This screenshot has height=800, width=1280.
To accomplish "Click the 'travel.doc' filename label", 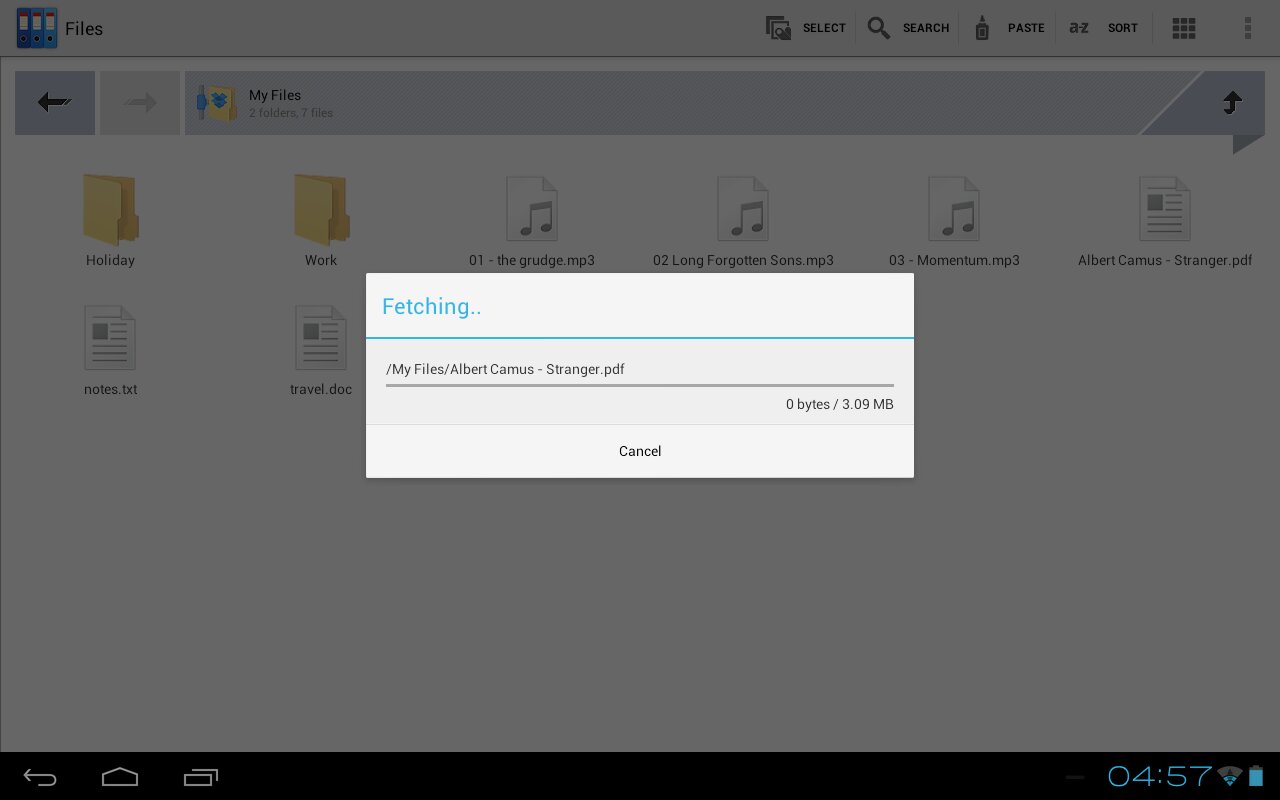I will (x=321, y=389).
